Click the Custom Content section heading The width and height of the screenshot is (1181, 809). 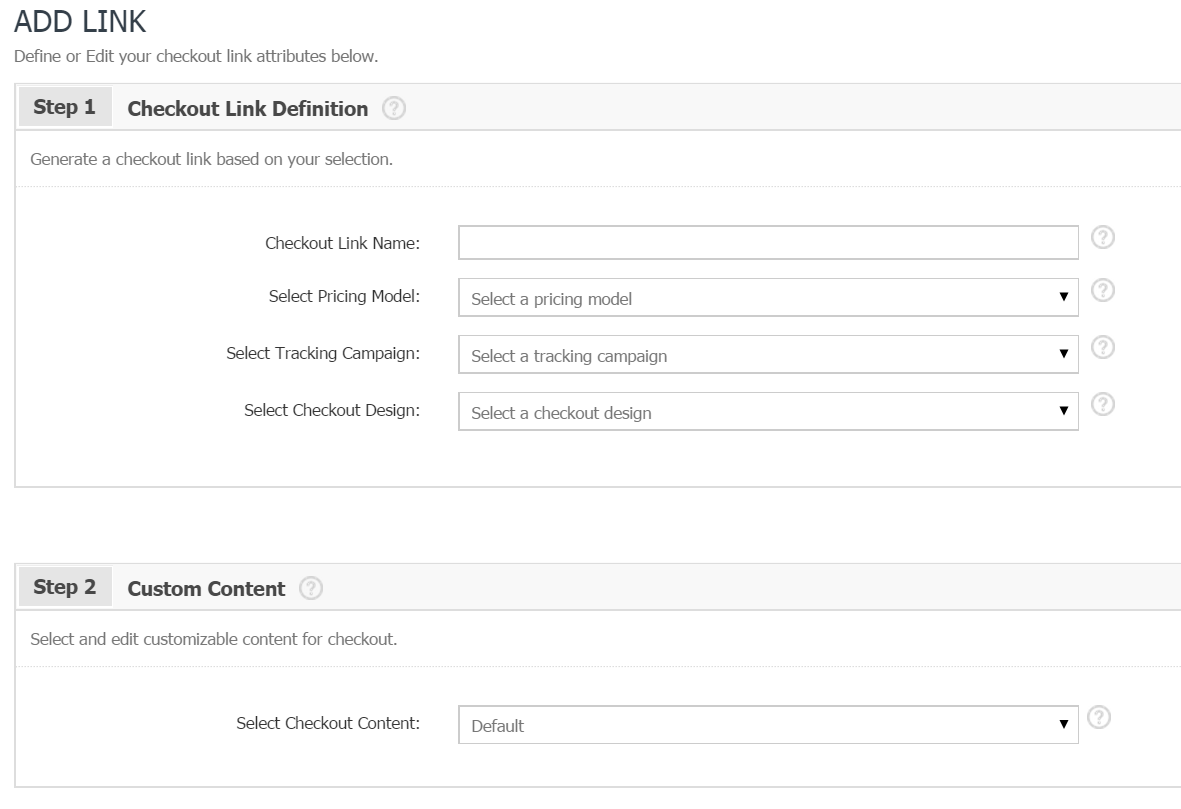tap(206, 589)
